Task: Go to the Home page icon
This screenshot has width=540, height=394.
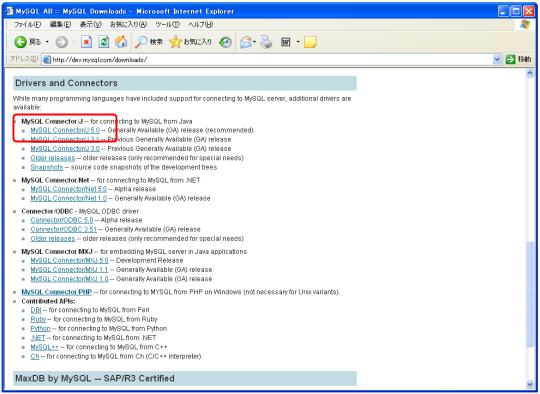Action: (121, 42)
